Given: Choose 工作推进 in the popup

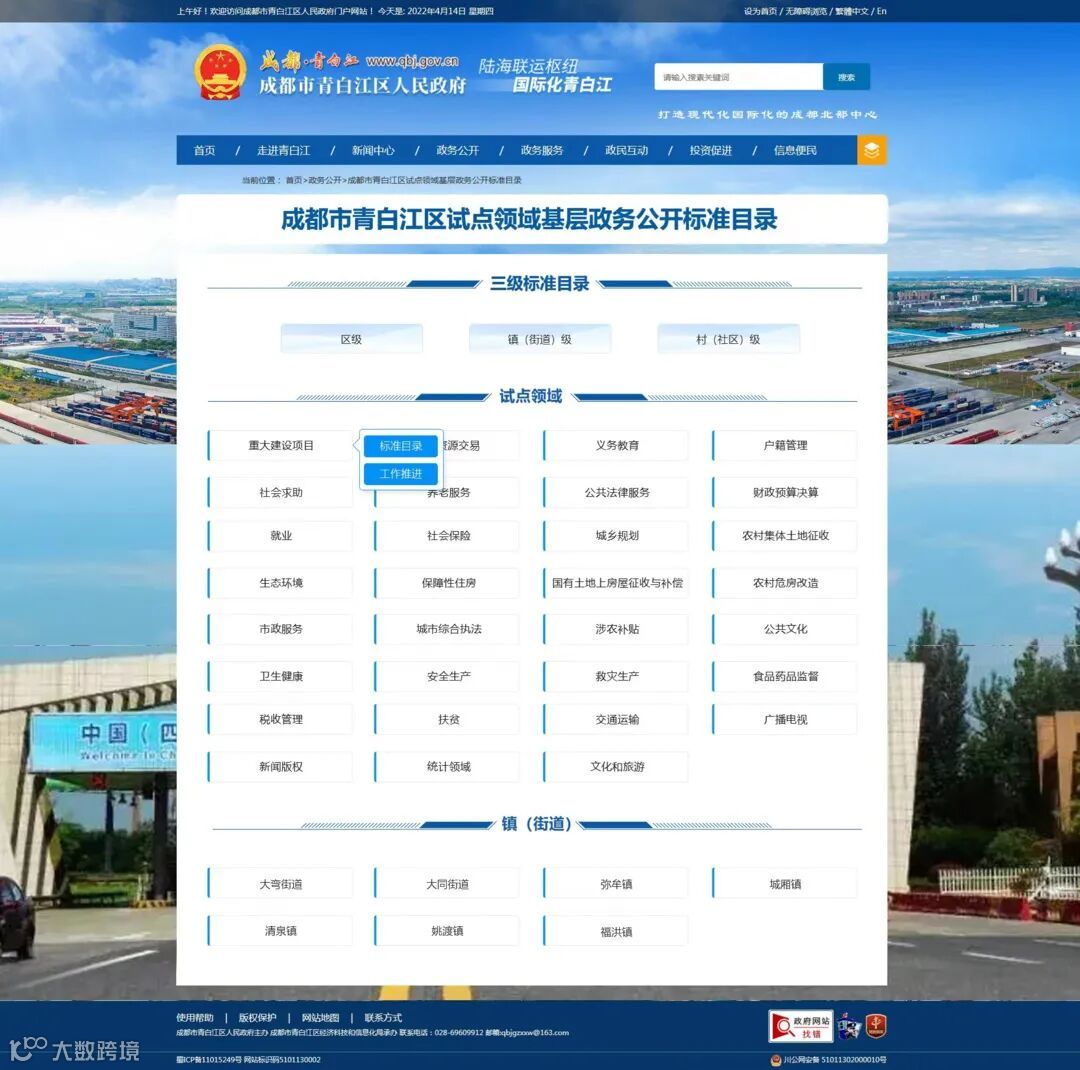Looking at the screenshot, I should [401, 473].
